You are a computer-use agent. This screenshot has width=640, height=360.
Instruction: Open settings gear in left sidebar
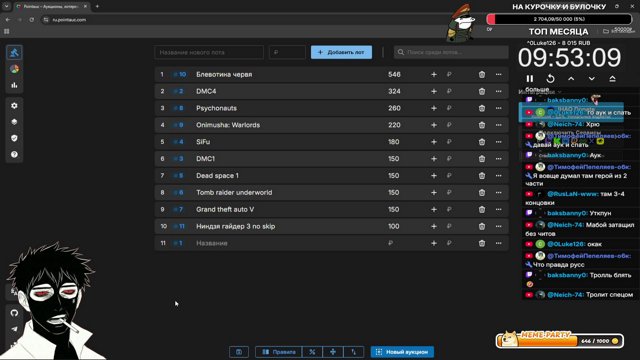click(x=14, y=106)
